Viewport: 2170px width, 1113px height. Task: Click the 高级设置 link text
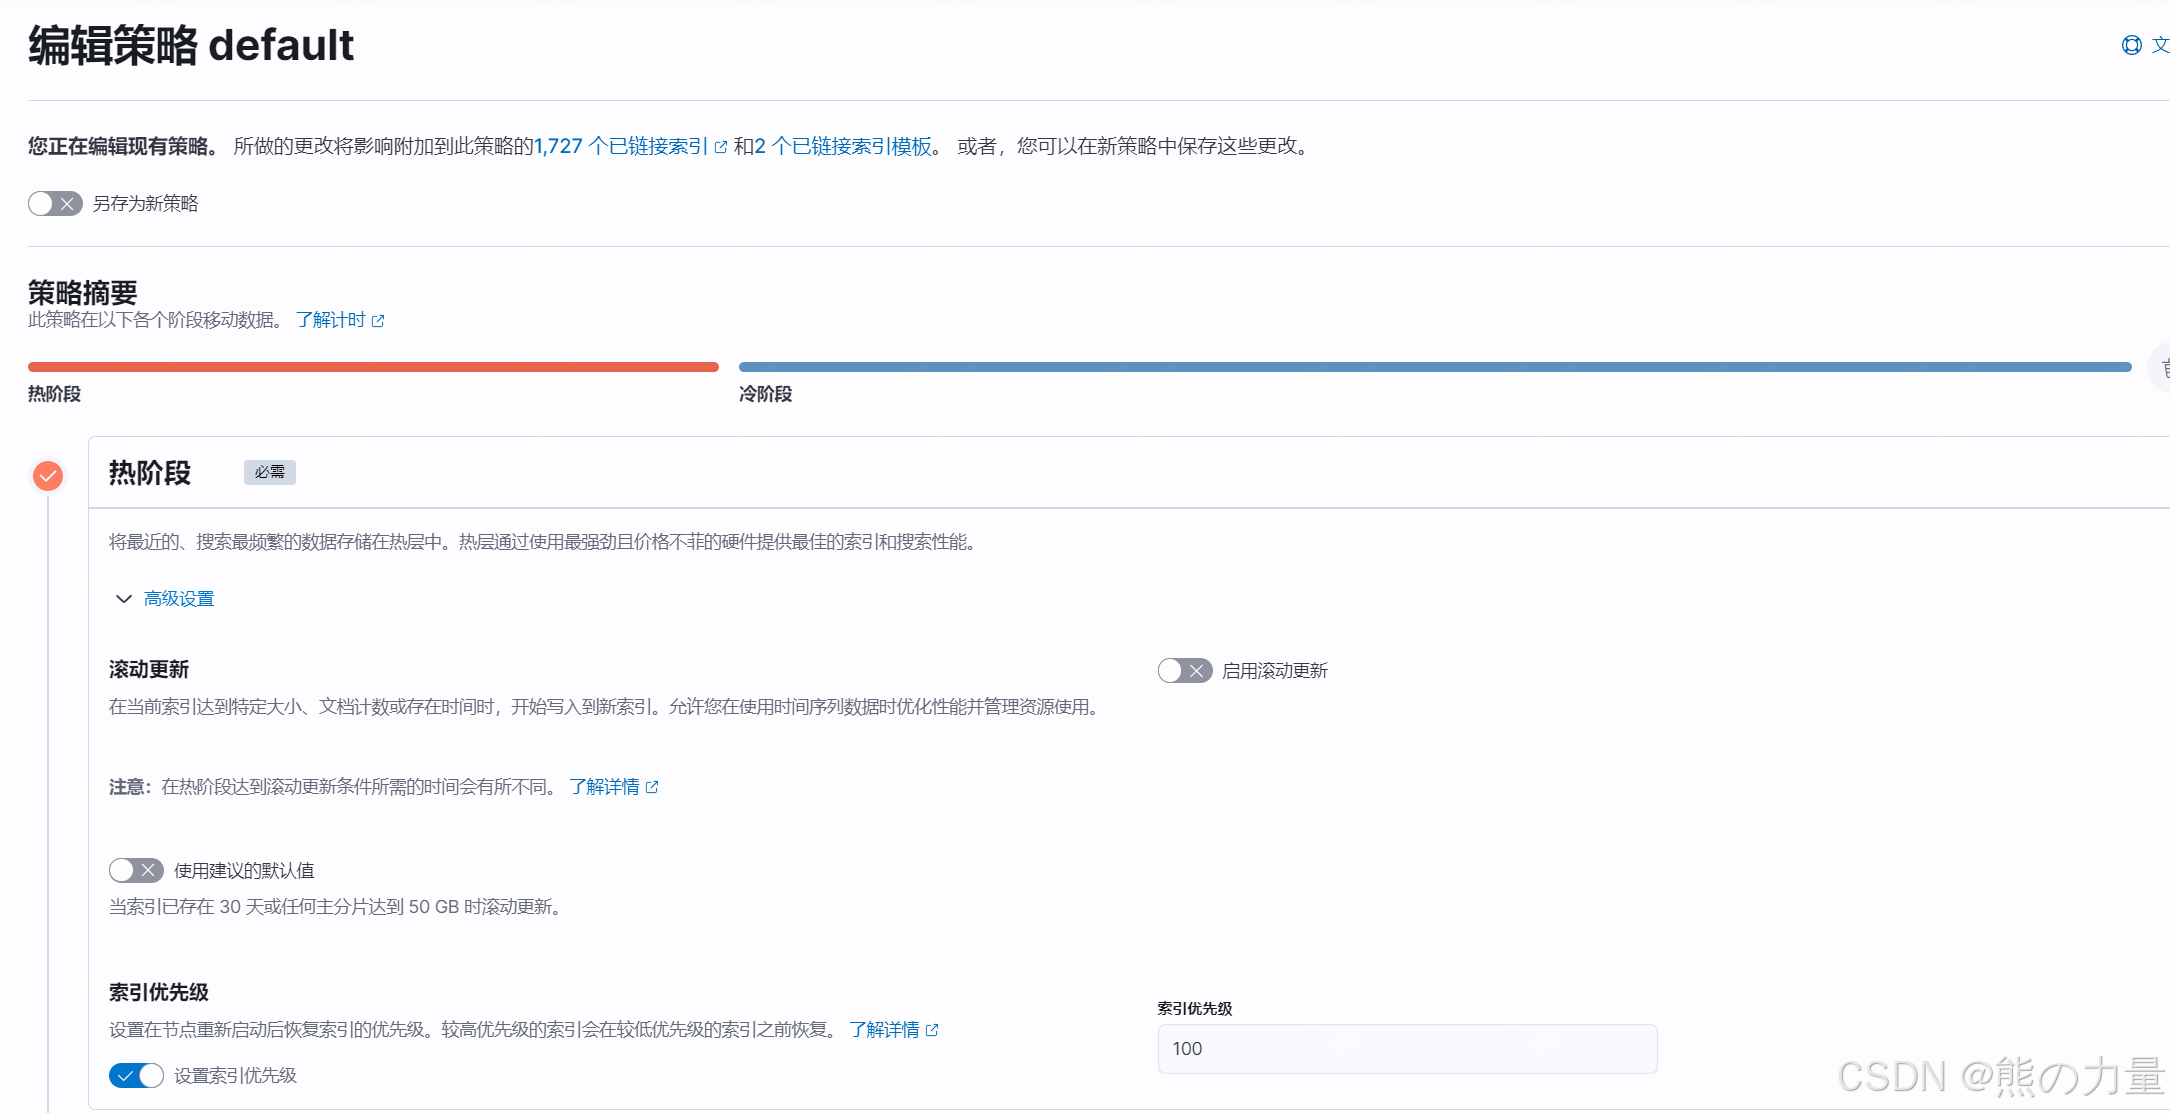point(179,599)
